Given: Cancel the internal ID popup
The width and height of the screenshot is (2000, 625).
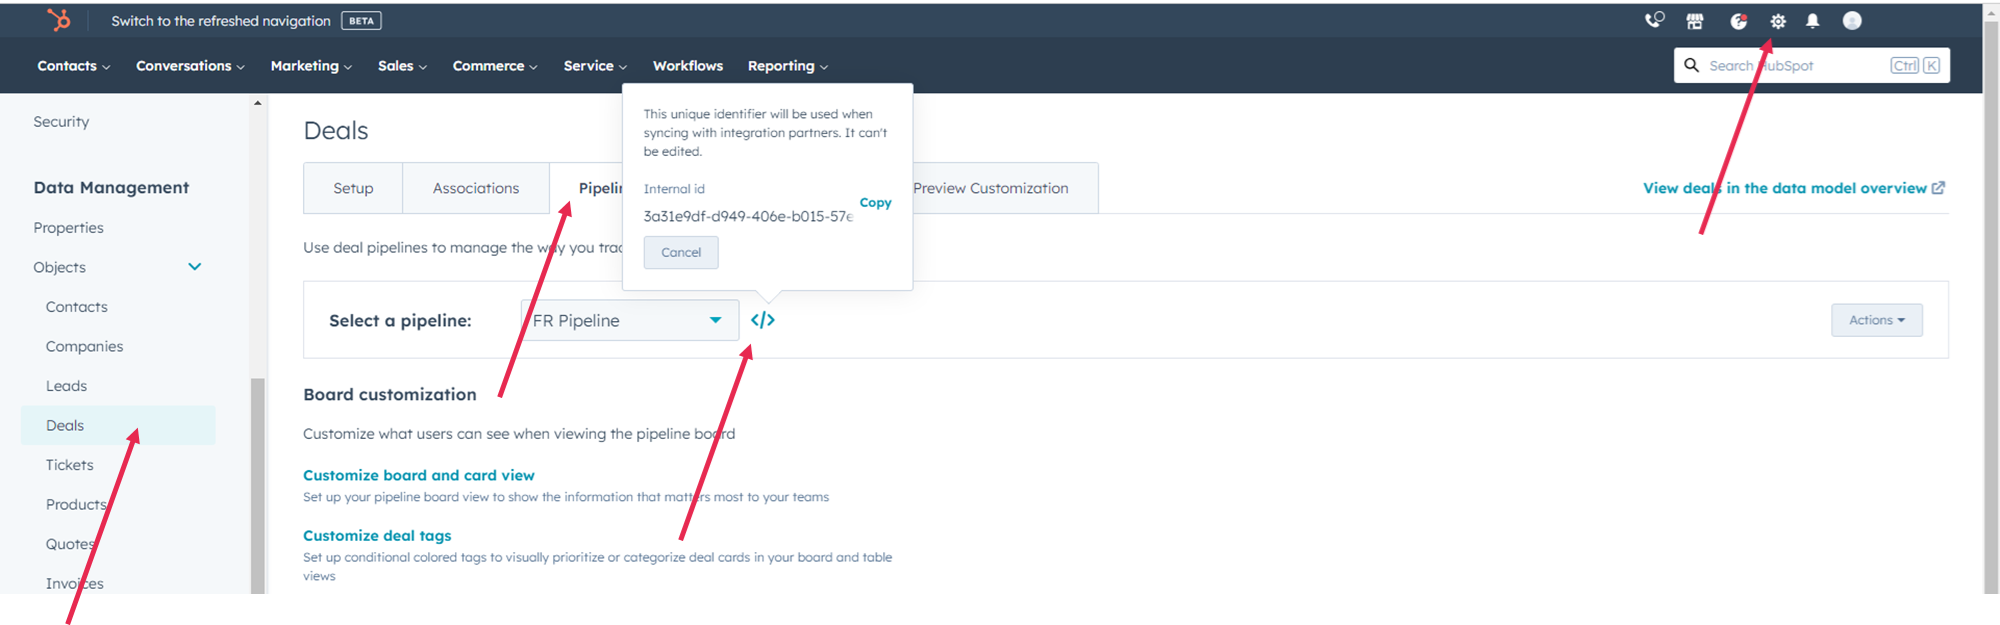Looking at the screenshot, I should tap(681, 252).
